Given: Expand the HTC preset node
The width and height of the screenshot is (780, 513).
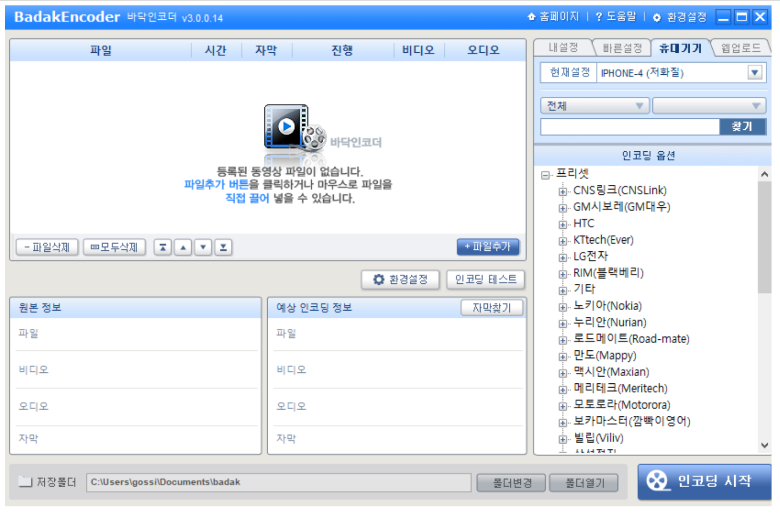Looking at the screenshot, I should 563,224.
